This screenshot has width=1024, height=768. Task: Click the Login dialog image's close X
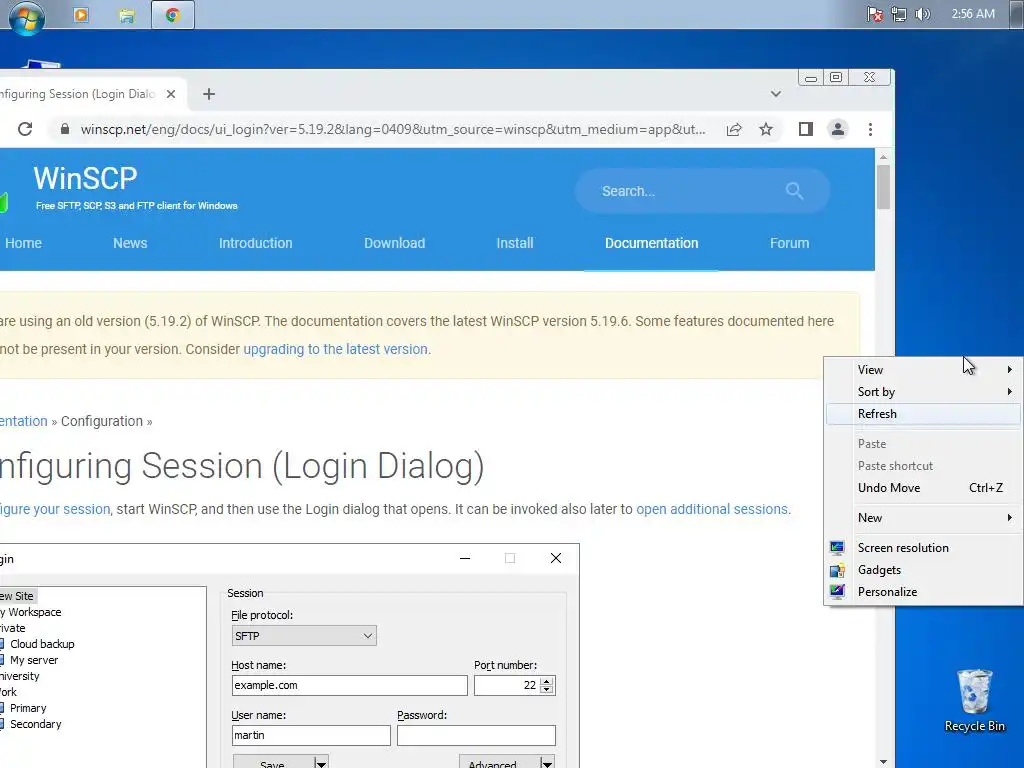pyautogui.click(x=556, y=558)
